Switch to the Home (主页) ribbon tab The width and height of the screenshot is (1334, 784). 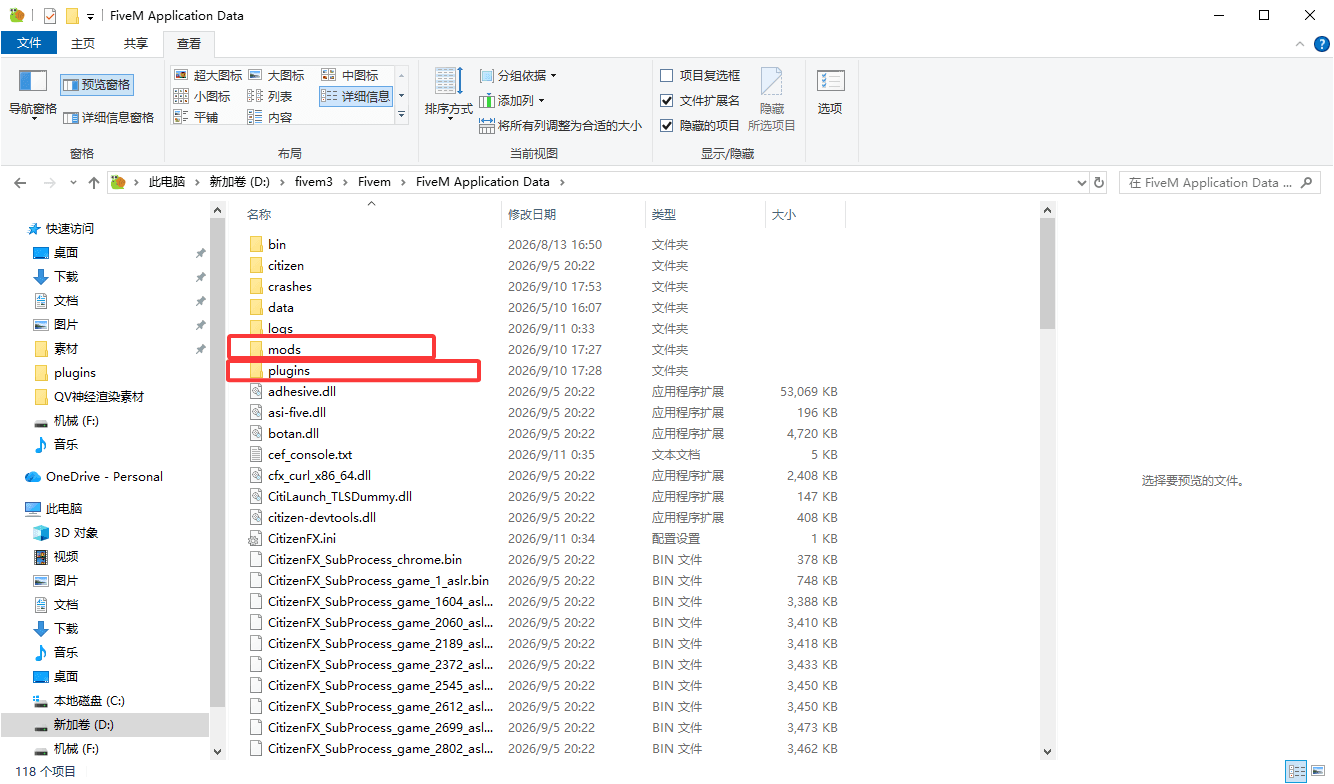coord(83,43)
